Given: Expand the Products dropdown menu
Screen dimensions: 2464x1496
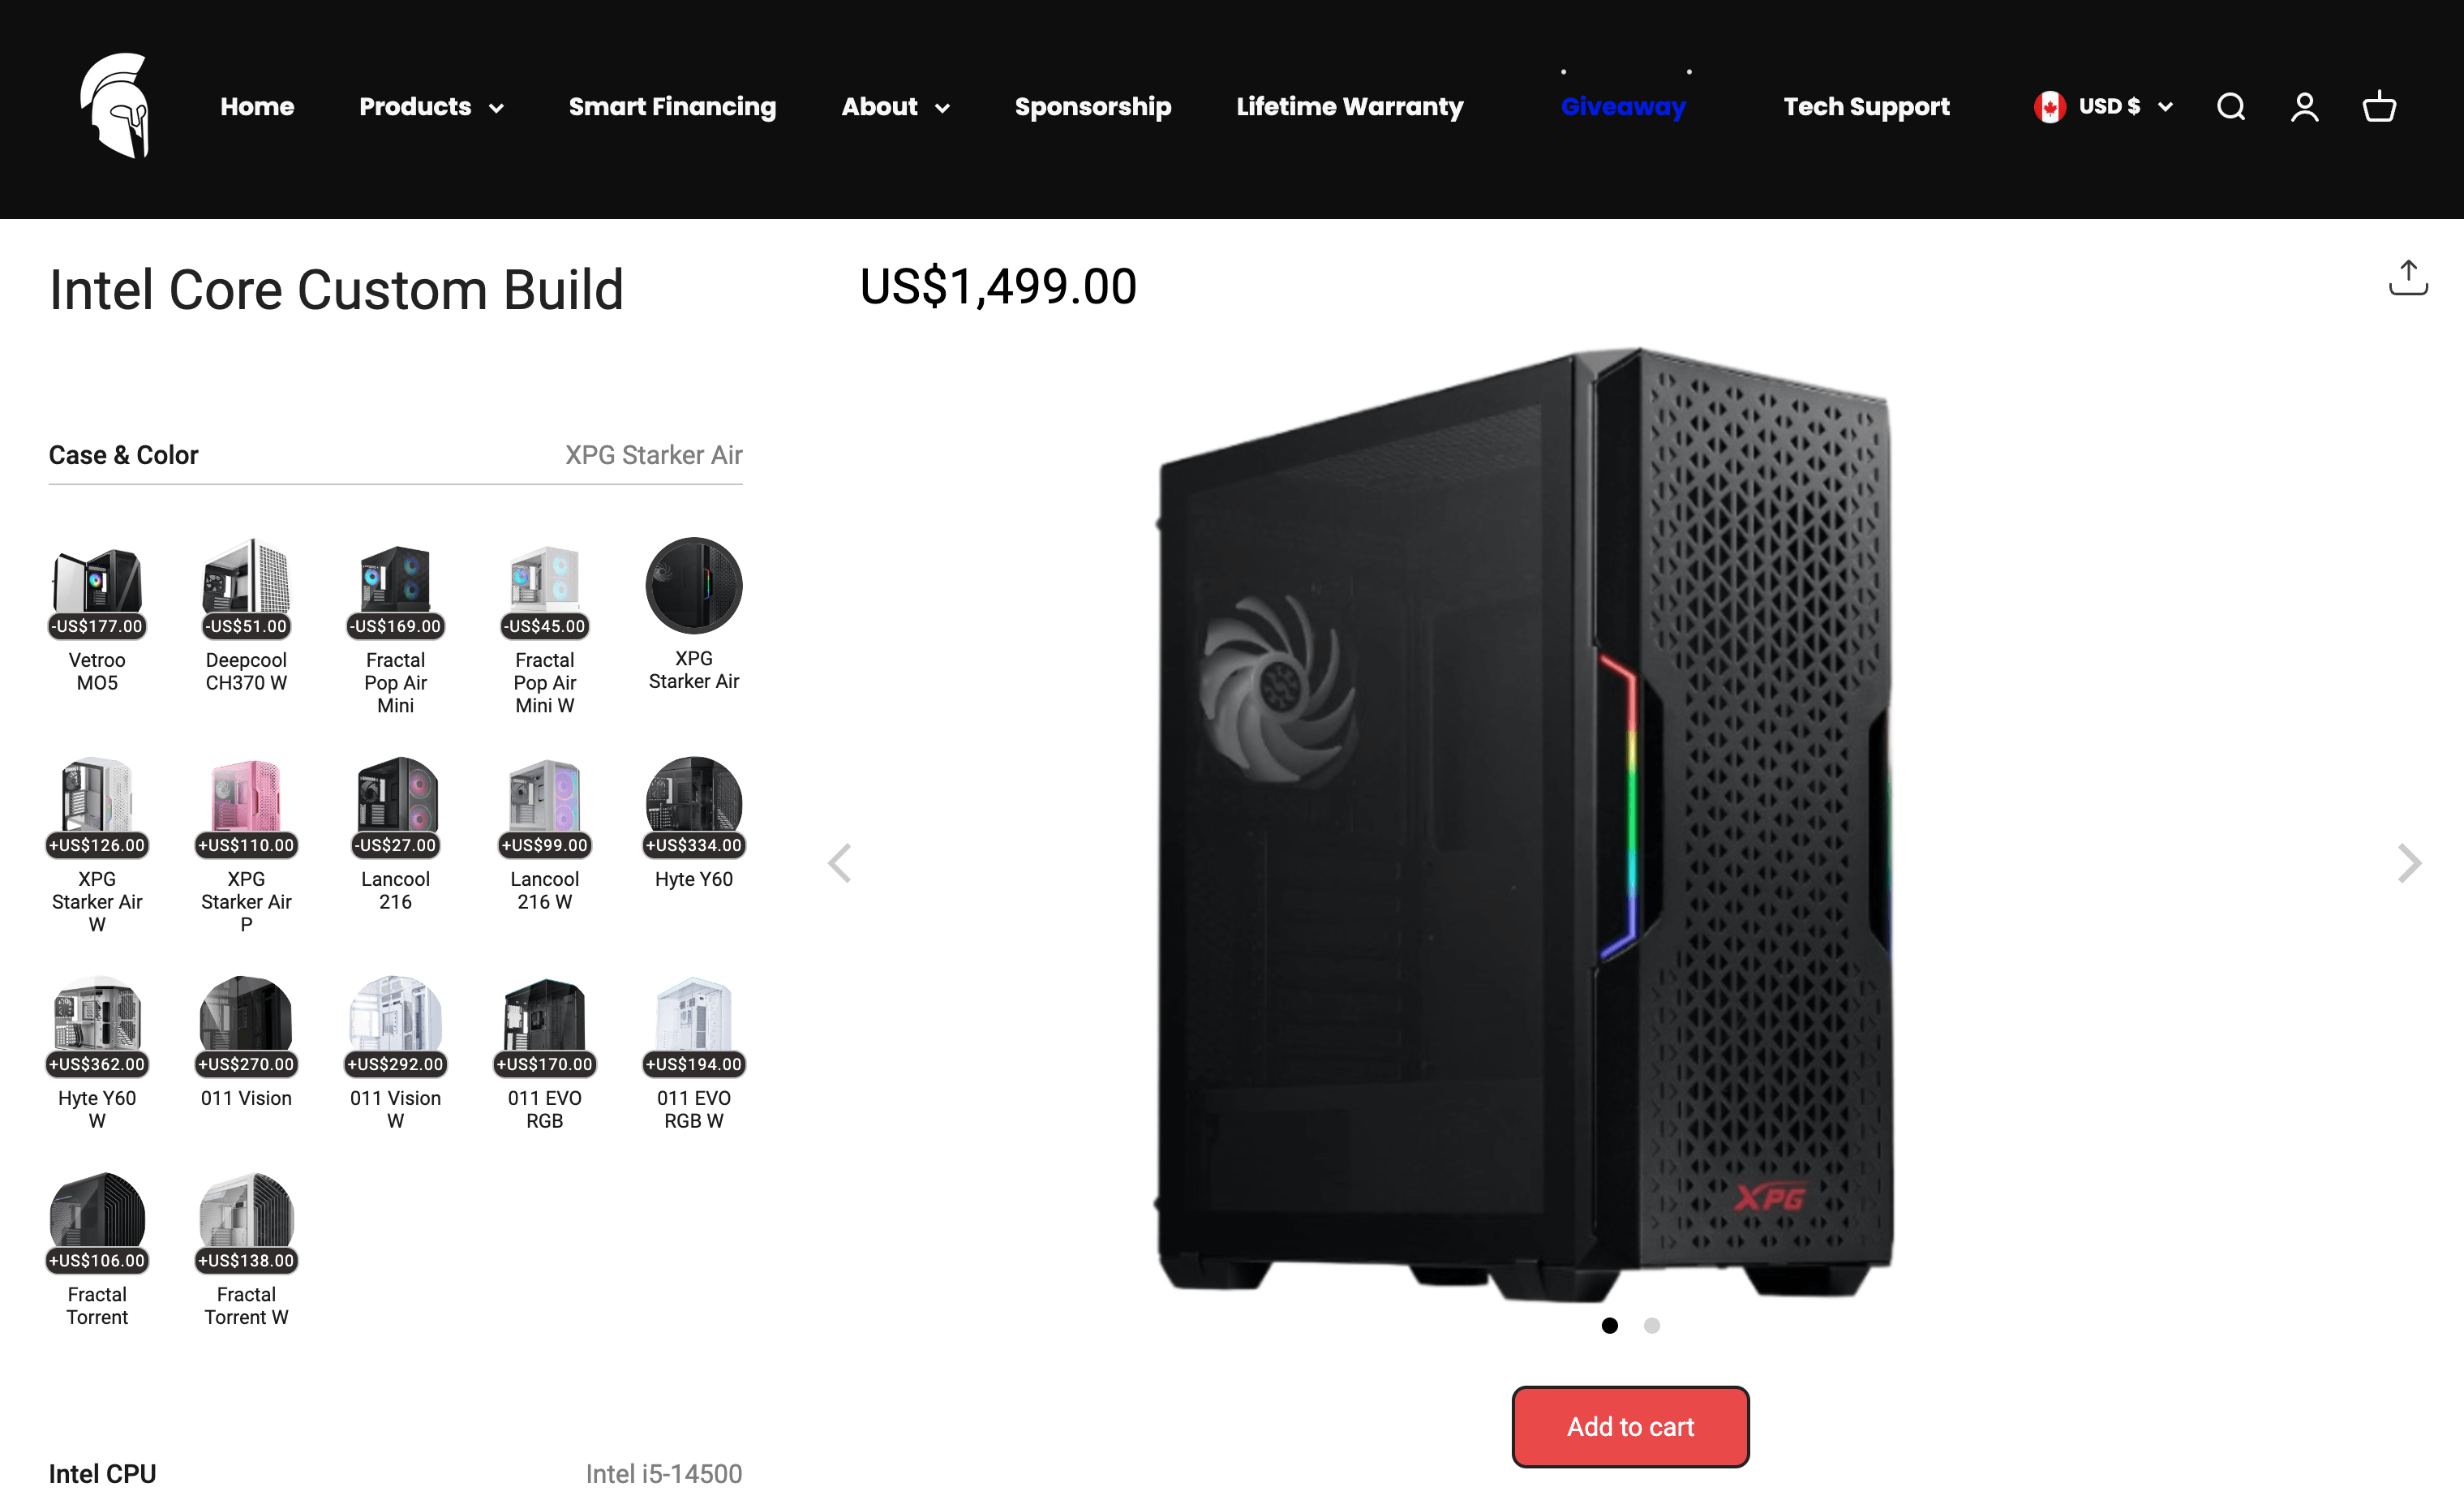Looking at the screenshot, I should tap(431, 107).
